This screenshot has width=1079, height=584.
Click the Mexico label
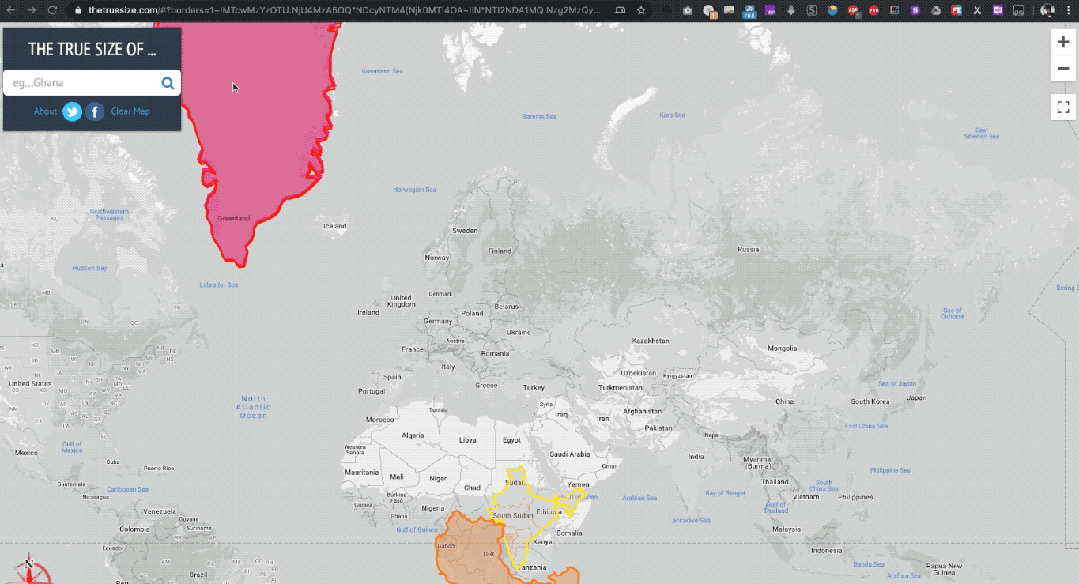(x=26, y=453)
